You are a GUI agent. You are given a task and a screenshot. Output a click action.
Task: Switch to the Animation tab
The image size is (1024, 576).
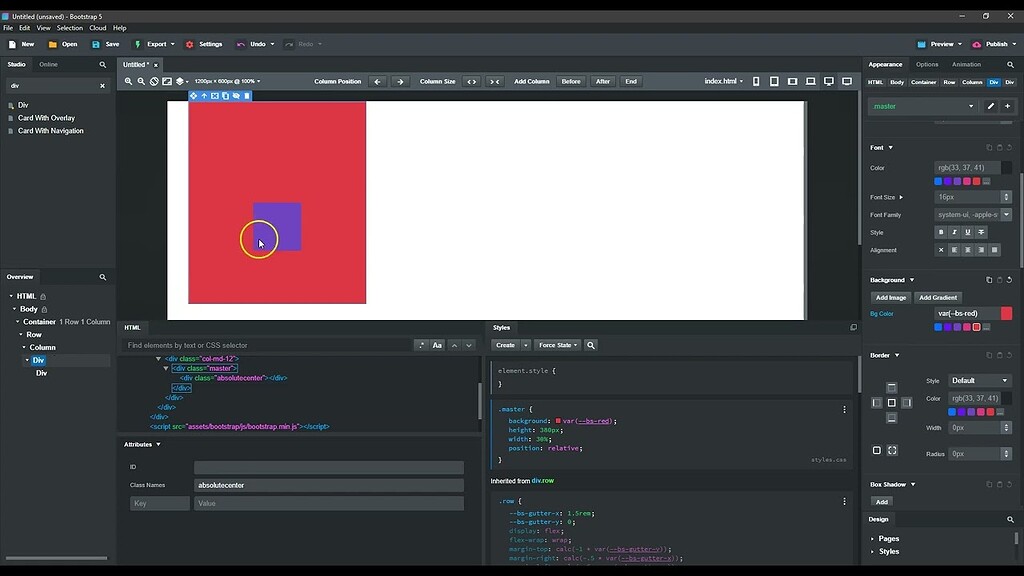(x=966, y=65)
